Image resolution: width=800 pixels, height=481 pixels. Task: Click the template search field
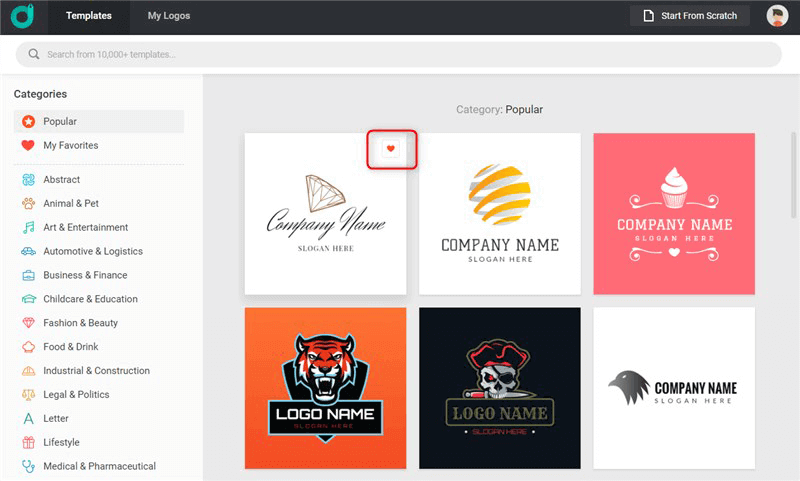coord(400,54)
